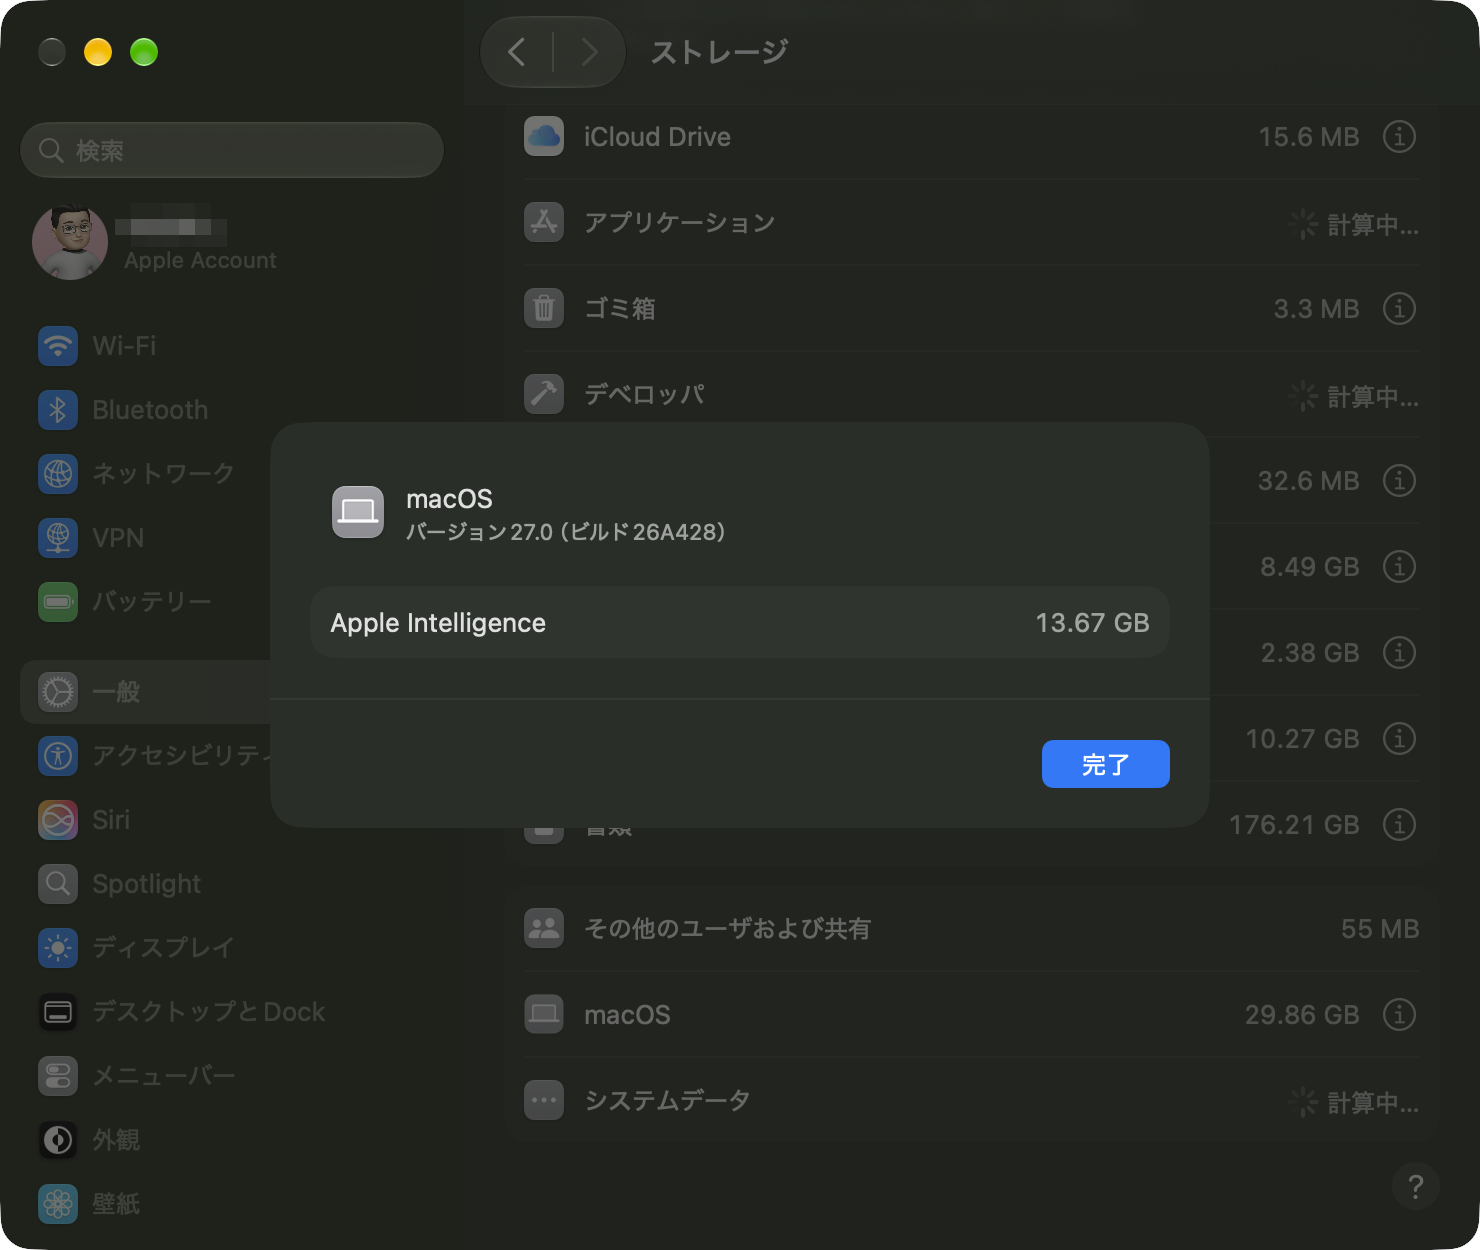Click the システムデータ ellipsis icon

pos(544,1100)
